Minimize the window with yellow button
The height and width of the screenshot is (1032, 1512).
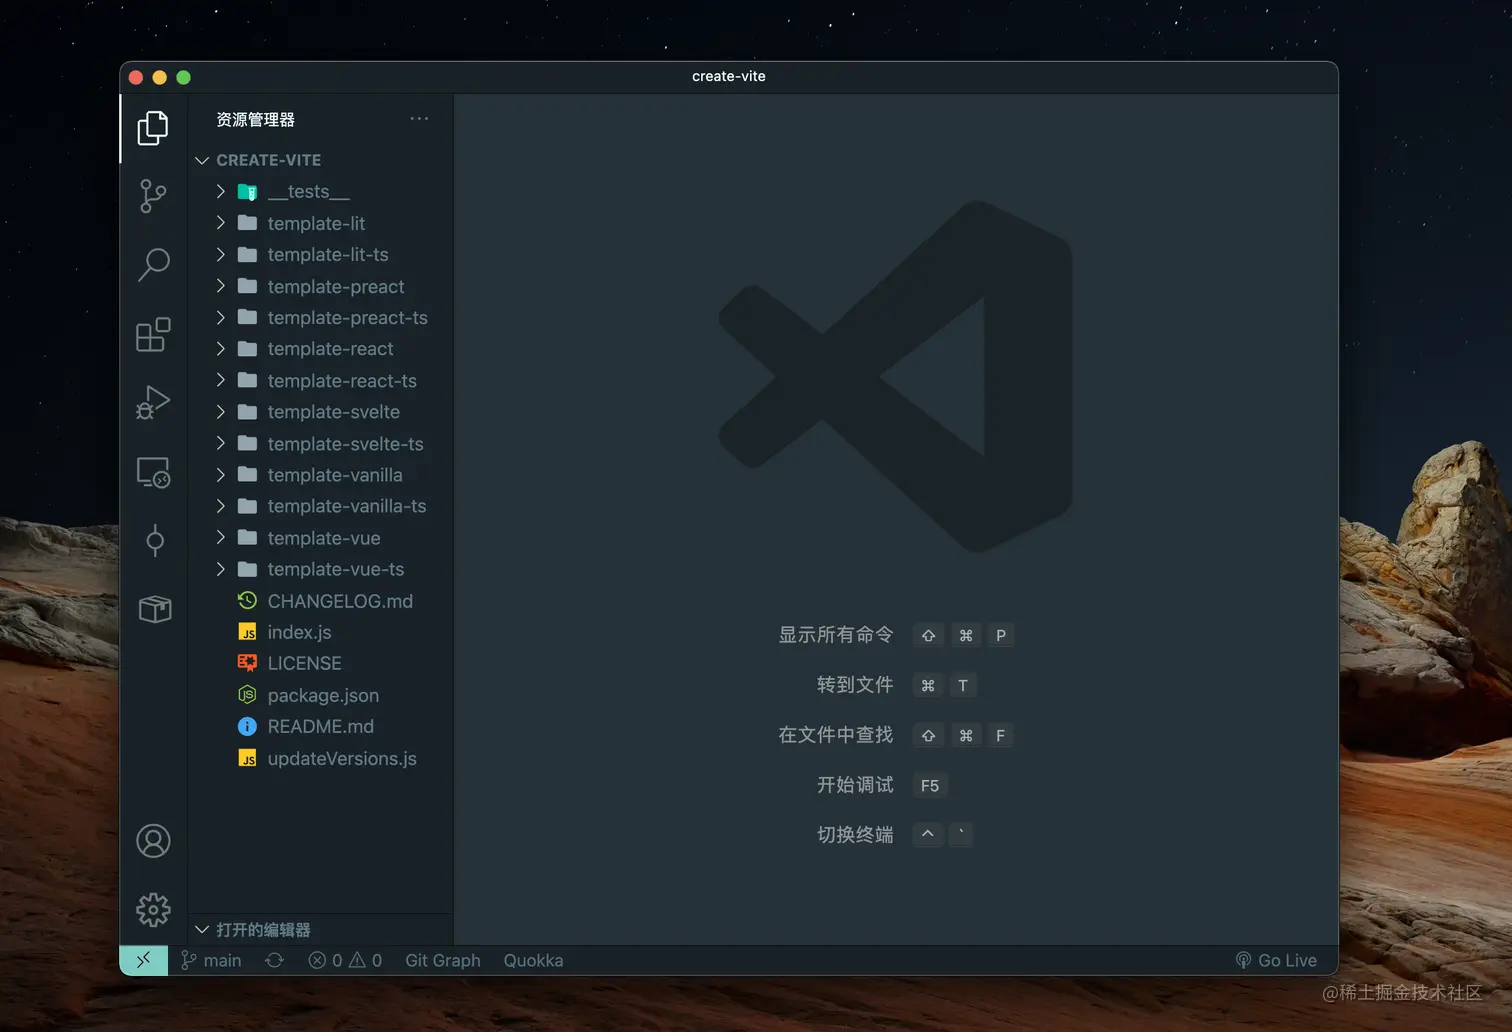(159, 77)
